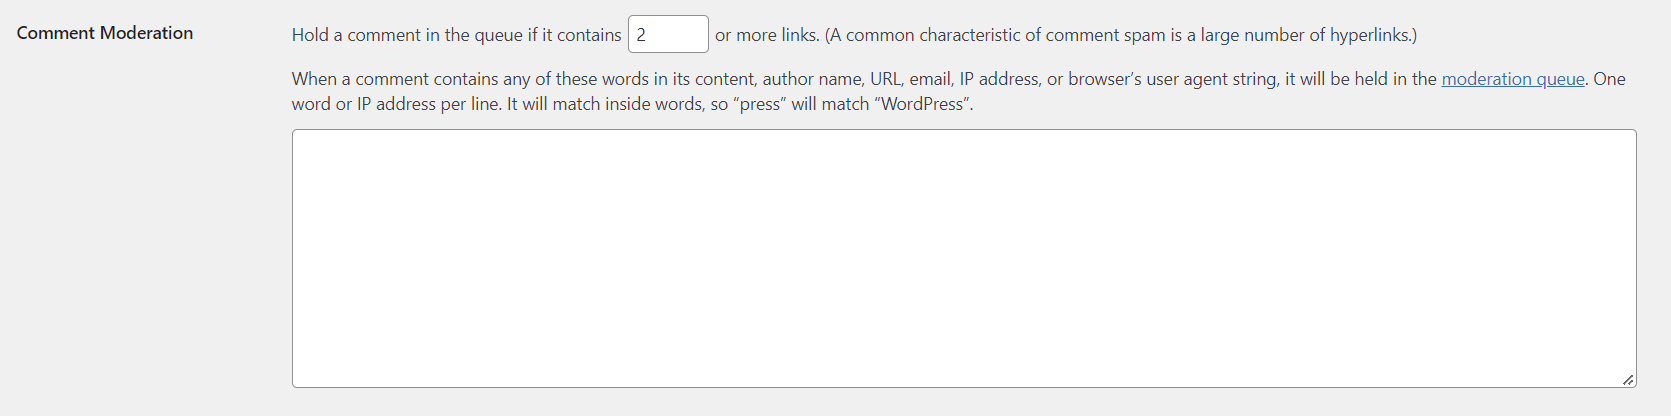Image resolution: width=1671 pixels, height=417 pixels.
Task: Open the moderation queue link
Action: (x=1512, y=79)
